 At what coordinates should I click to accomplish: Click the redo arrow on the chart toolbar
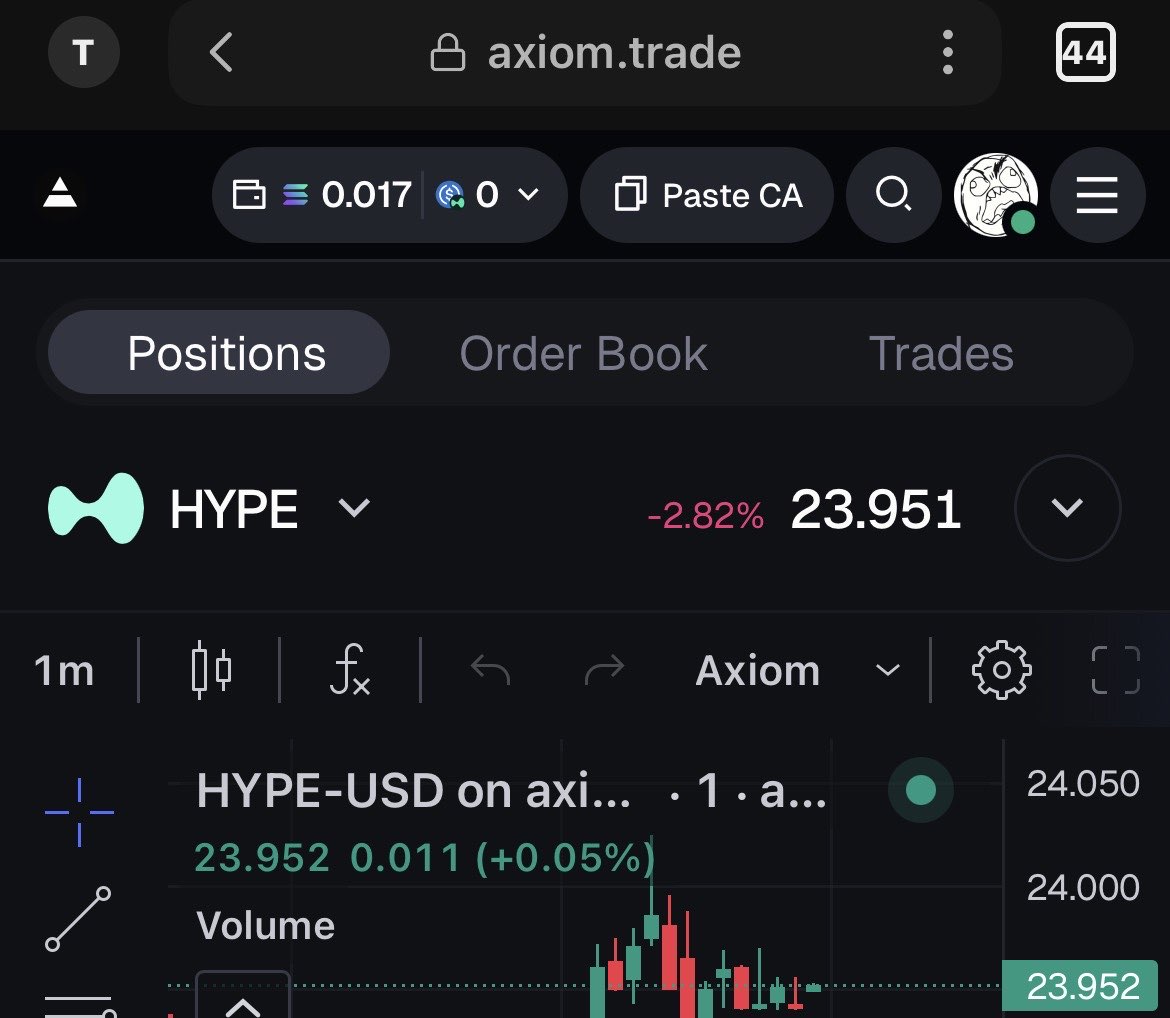(606, 671)
